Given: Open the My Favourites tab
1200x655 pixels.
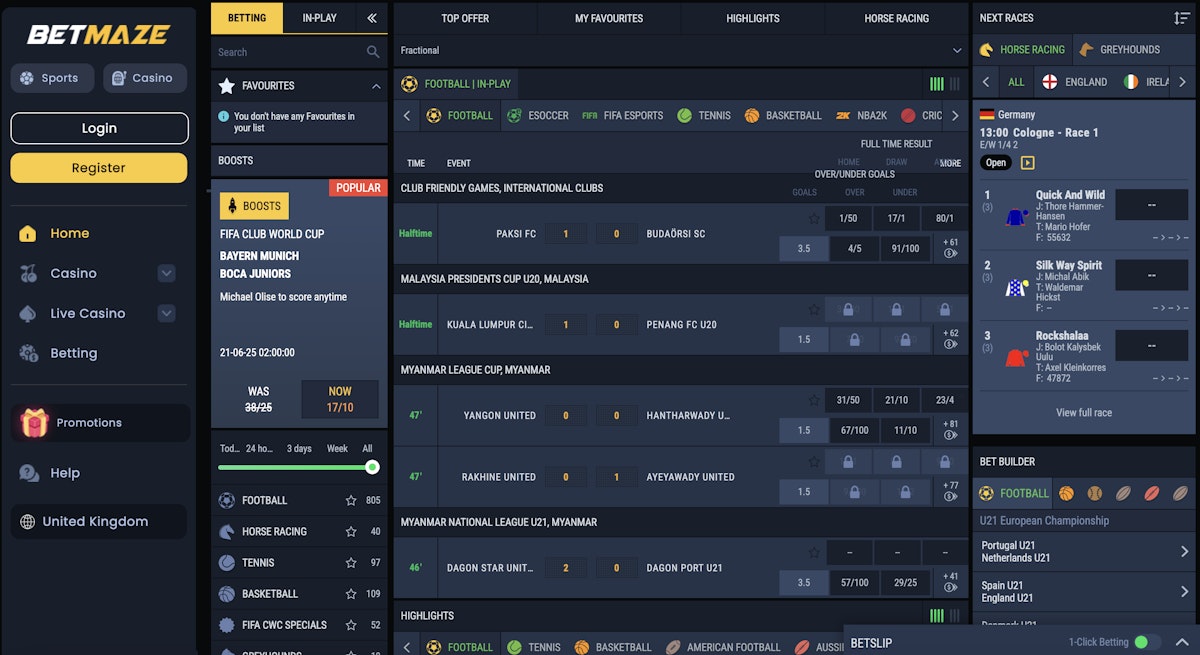Looking at the screenshot, I should click(x=609, y=18).
